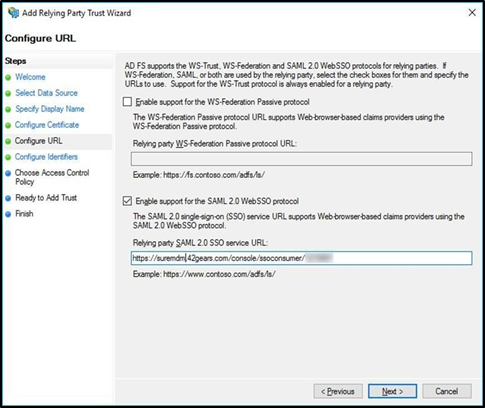
Task: Click the wizard icon in the title bar
Action: click(14, 13)
